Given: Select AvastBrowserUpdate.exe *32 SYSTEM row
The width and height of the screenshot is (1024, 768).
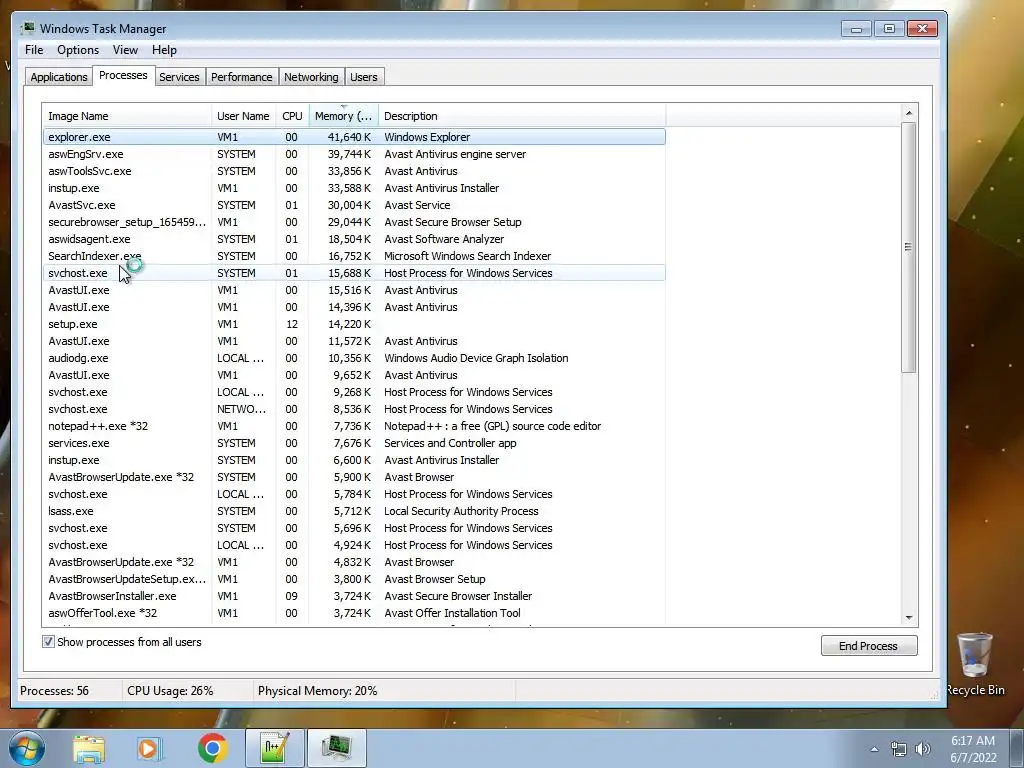Looking at the screenshot, I should click(x=354, y=477).
